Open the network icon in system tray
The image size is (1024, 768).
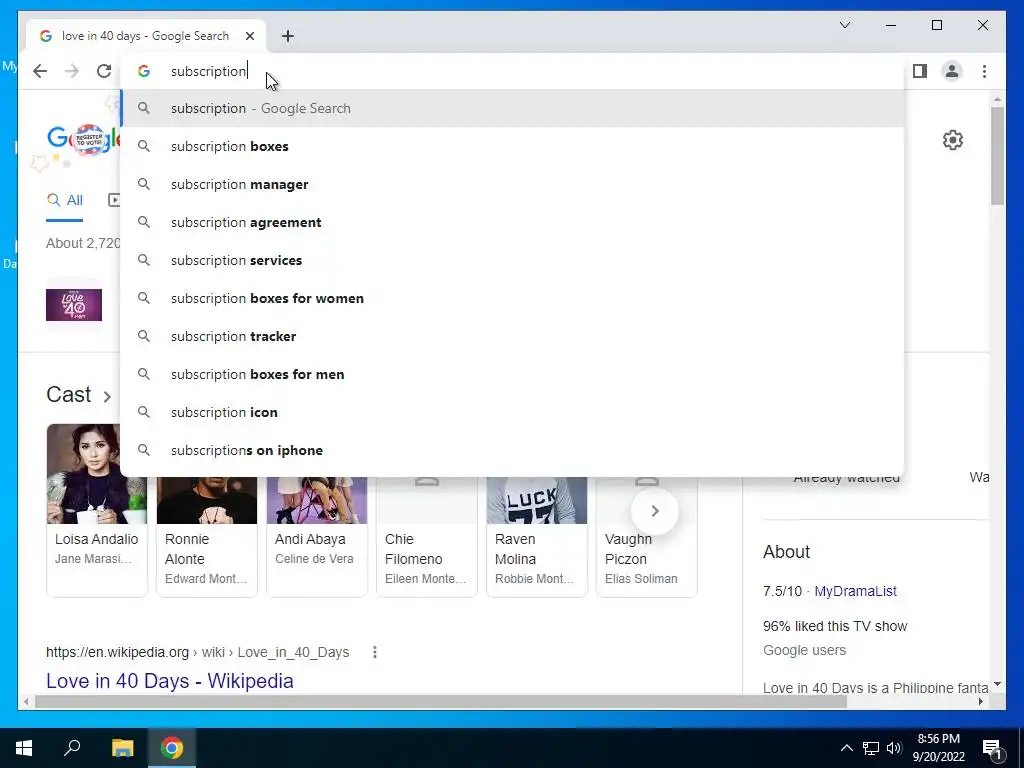coord(871,748)
